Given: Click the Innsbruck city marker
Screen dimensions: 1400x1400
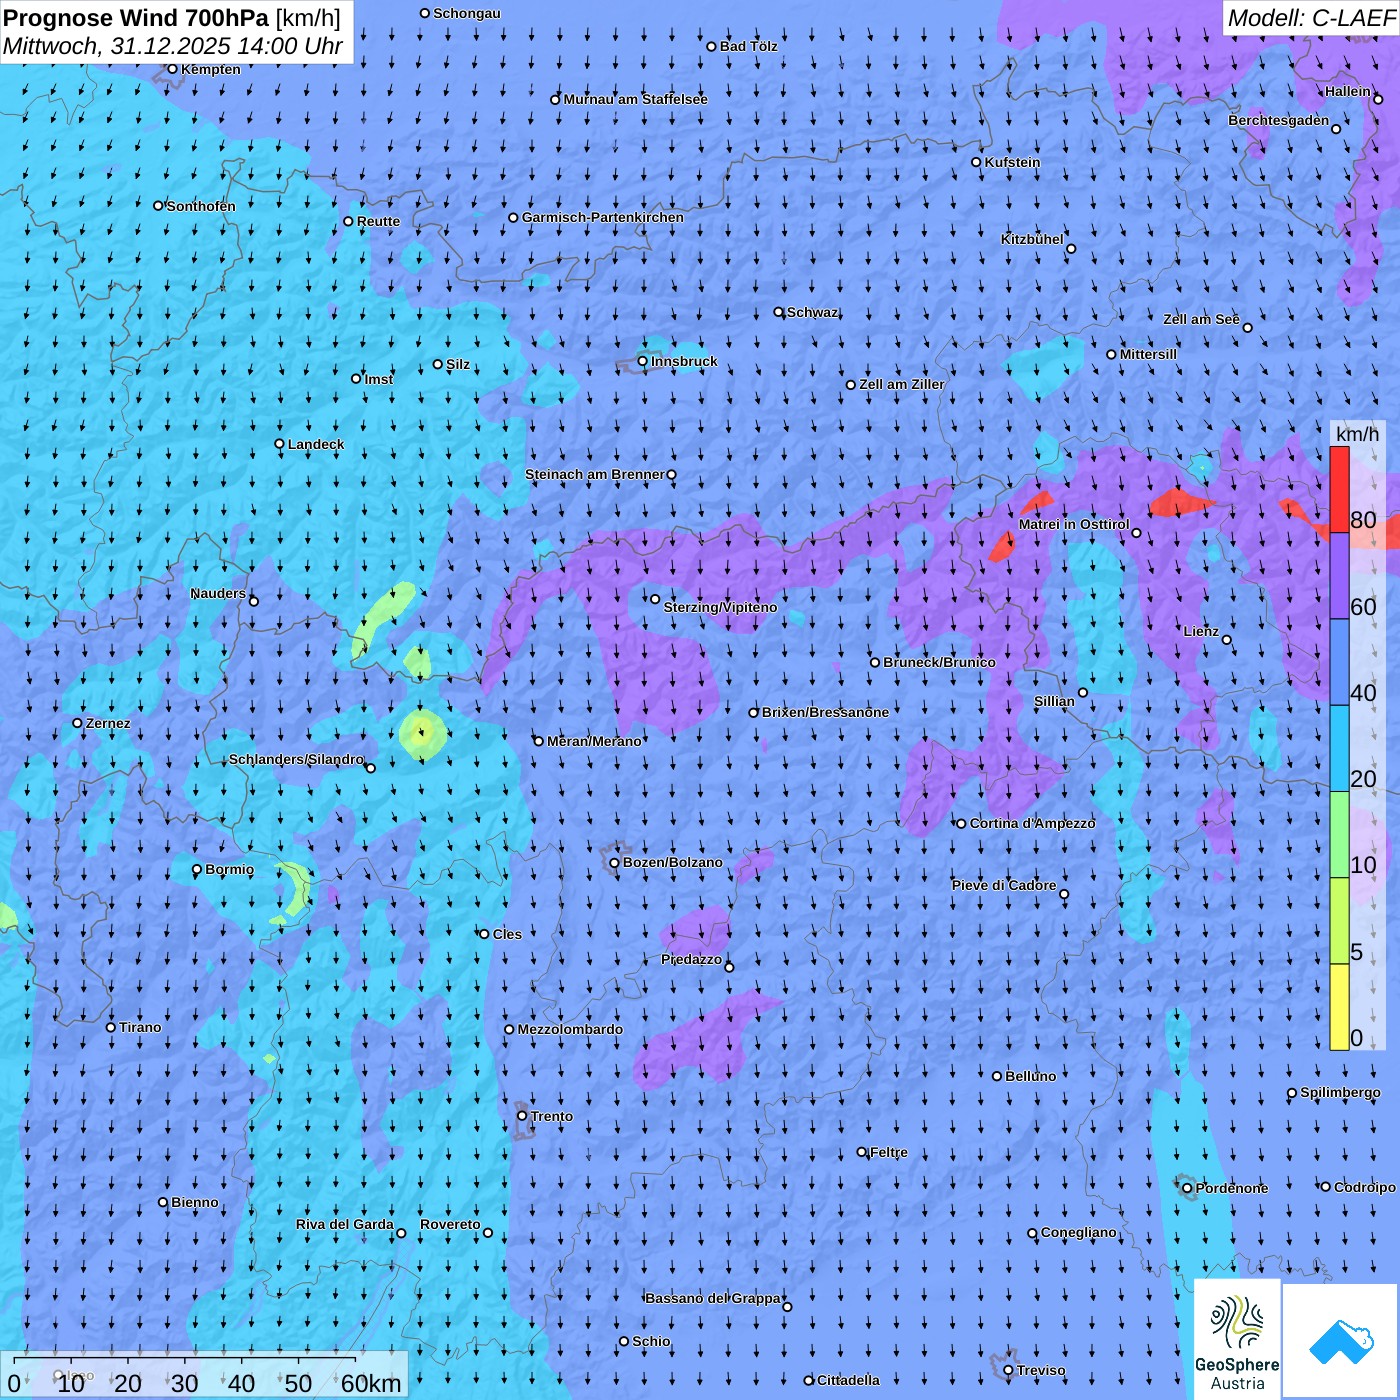Looking at the screenshot, I should coord(643,361).
